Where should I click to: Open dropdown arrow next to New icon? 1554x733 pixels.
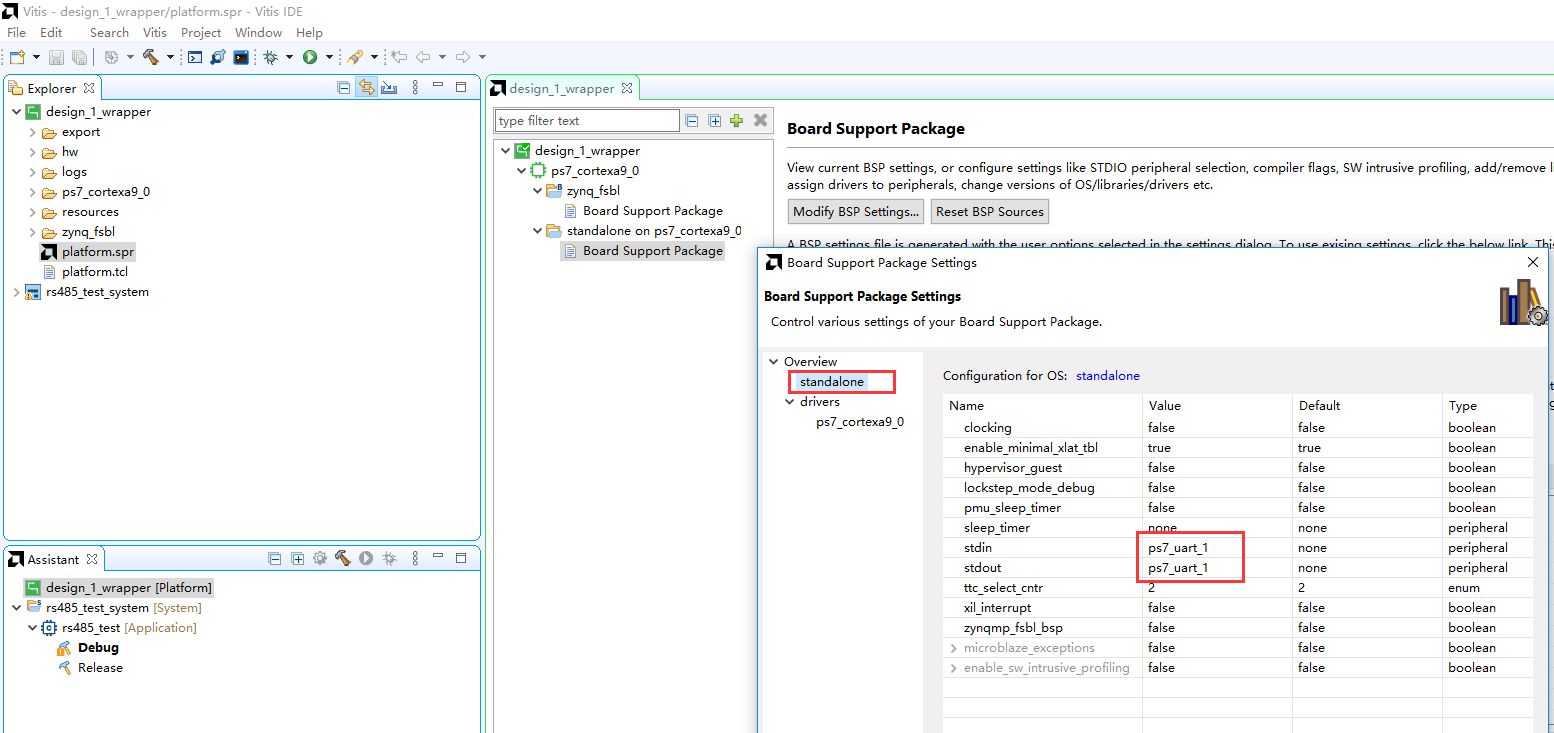click(x=37, y=58)
